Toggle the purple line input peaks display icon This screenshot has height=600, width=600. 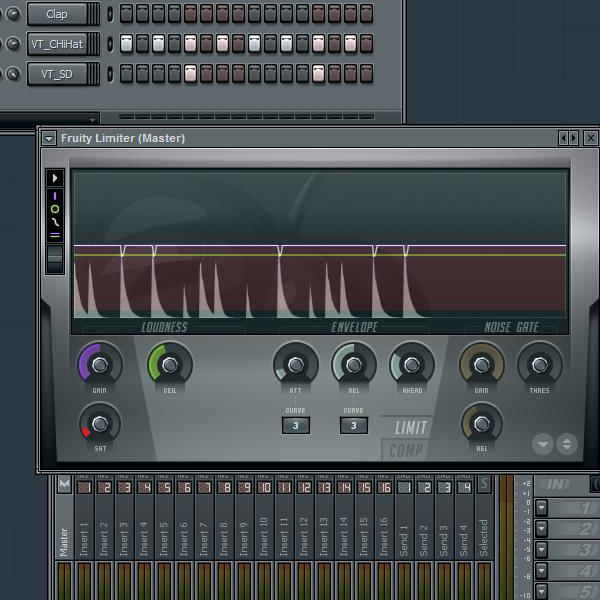coord(55,196)
